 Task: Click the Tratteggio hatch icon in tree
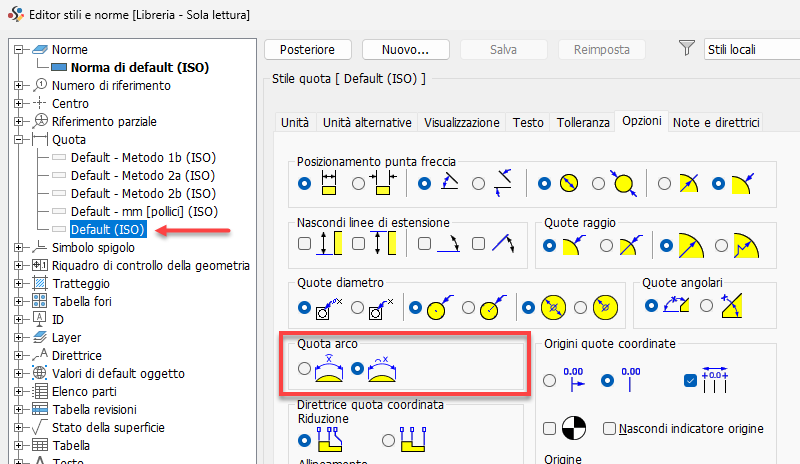point(40,283)
